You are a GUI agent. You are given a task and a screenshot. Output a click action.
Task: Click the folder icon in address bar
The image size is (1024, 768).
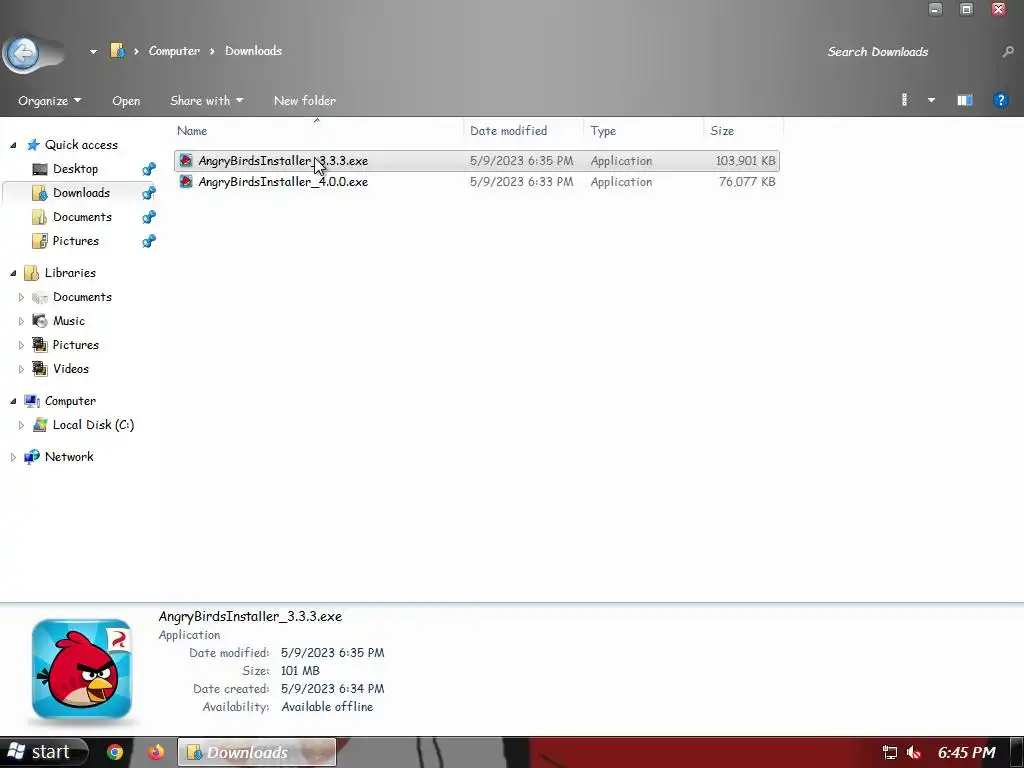(x=117, y=50)
